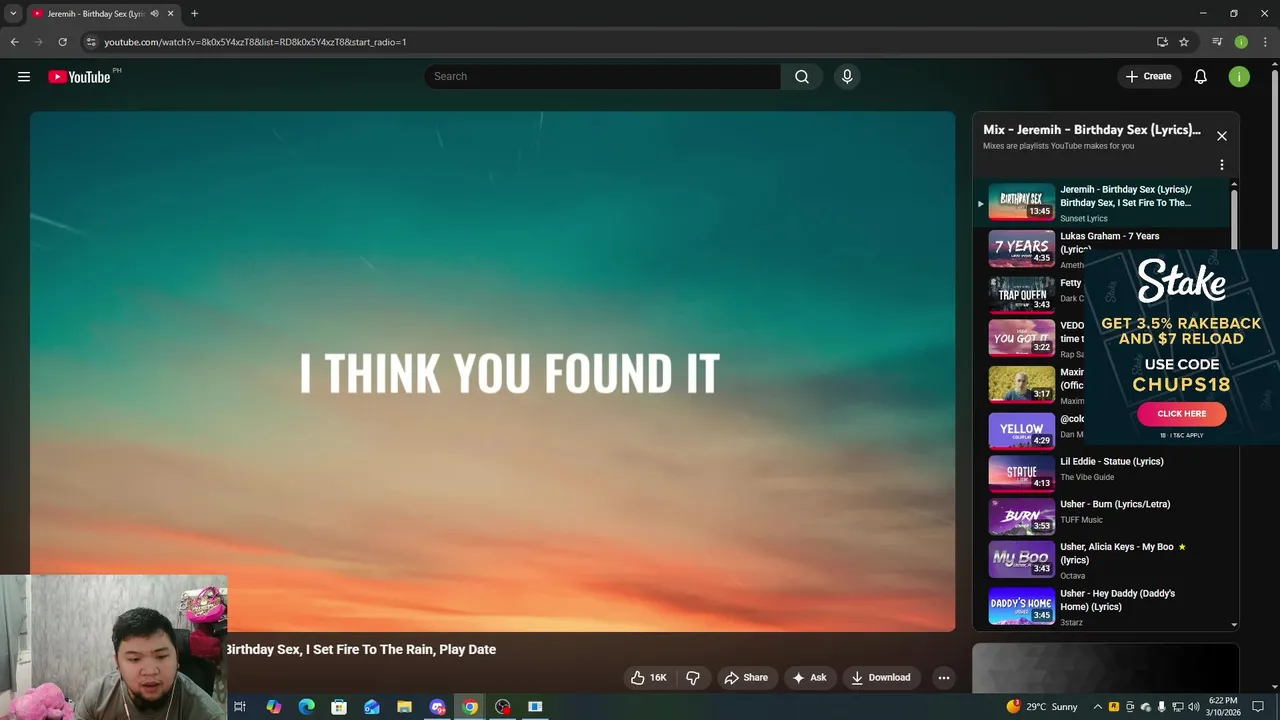Open Windows notification center icon

pos(1258,707)
